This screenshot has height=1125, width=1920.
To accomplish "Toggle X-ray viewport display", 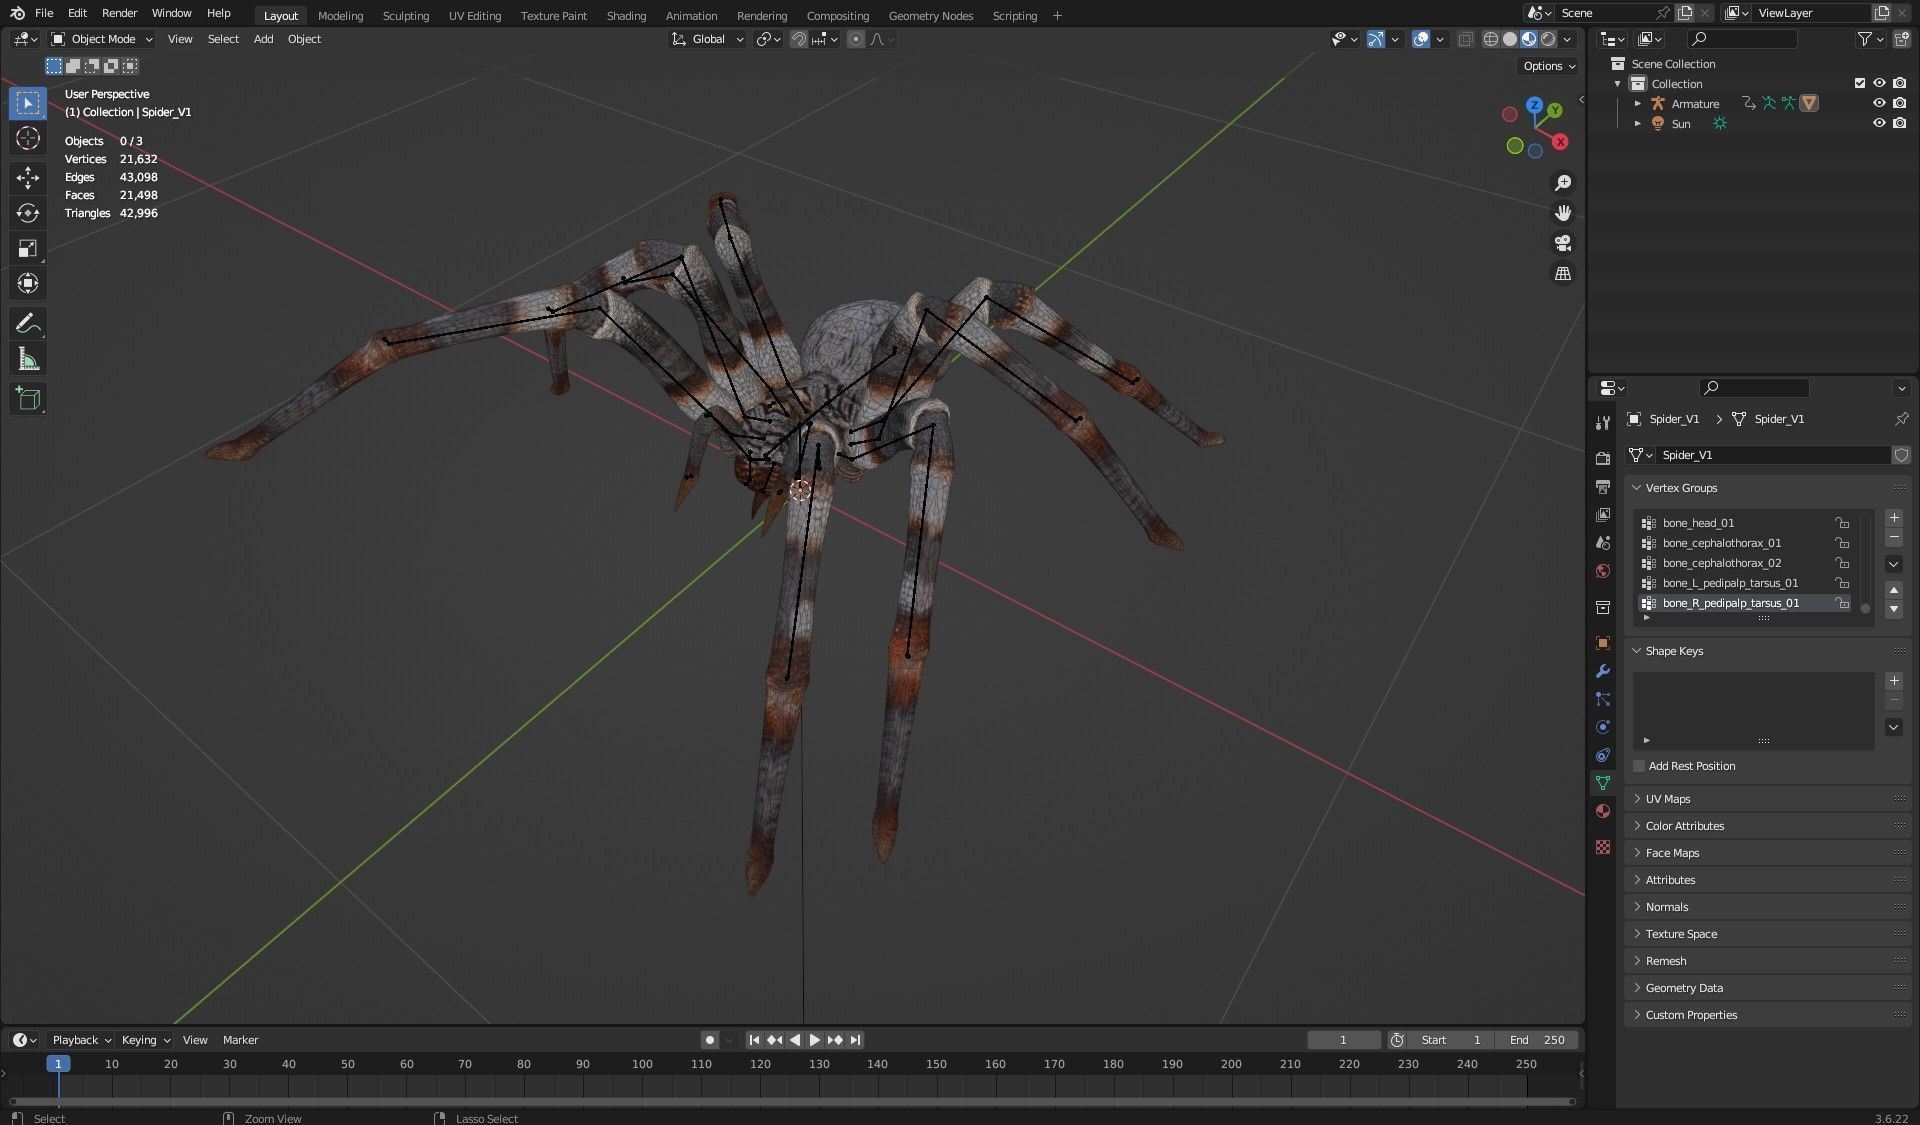I will (x=1465, y=39).
